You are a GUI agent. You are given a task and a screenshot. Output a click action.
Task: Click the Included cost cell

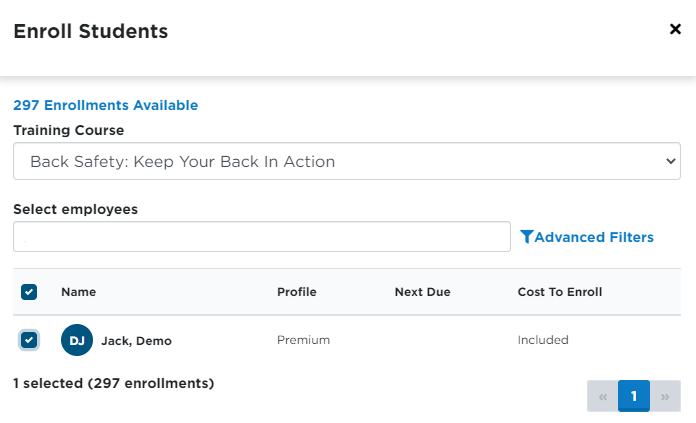(x=543, y=340)
